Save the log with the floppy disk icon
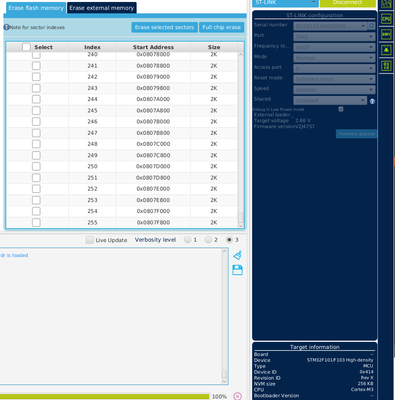The width and height of the screenshot is (395, 400). click(237, 270)
